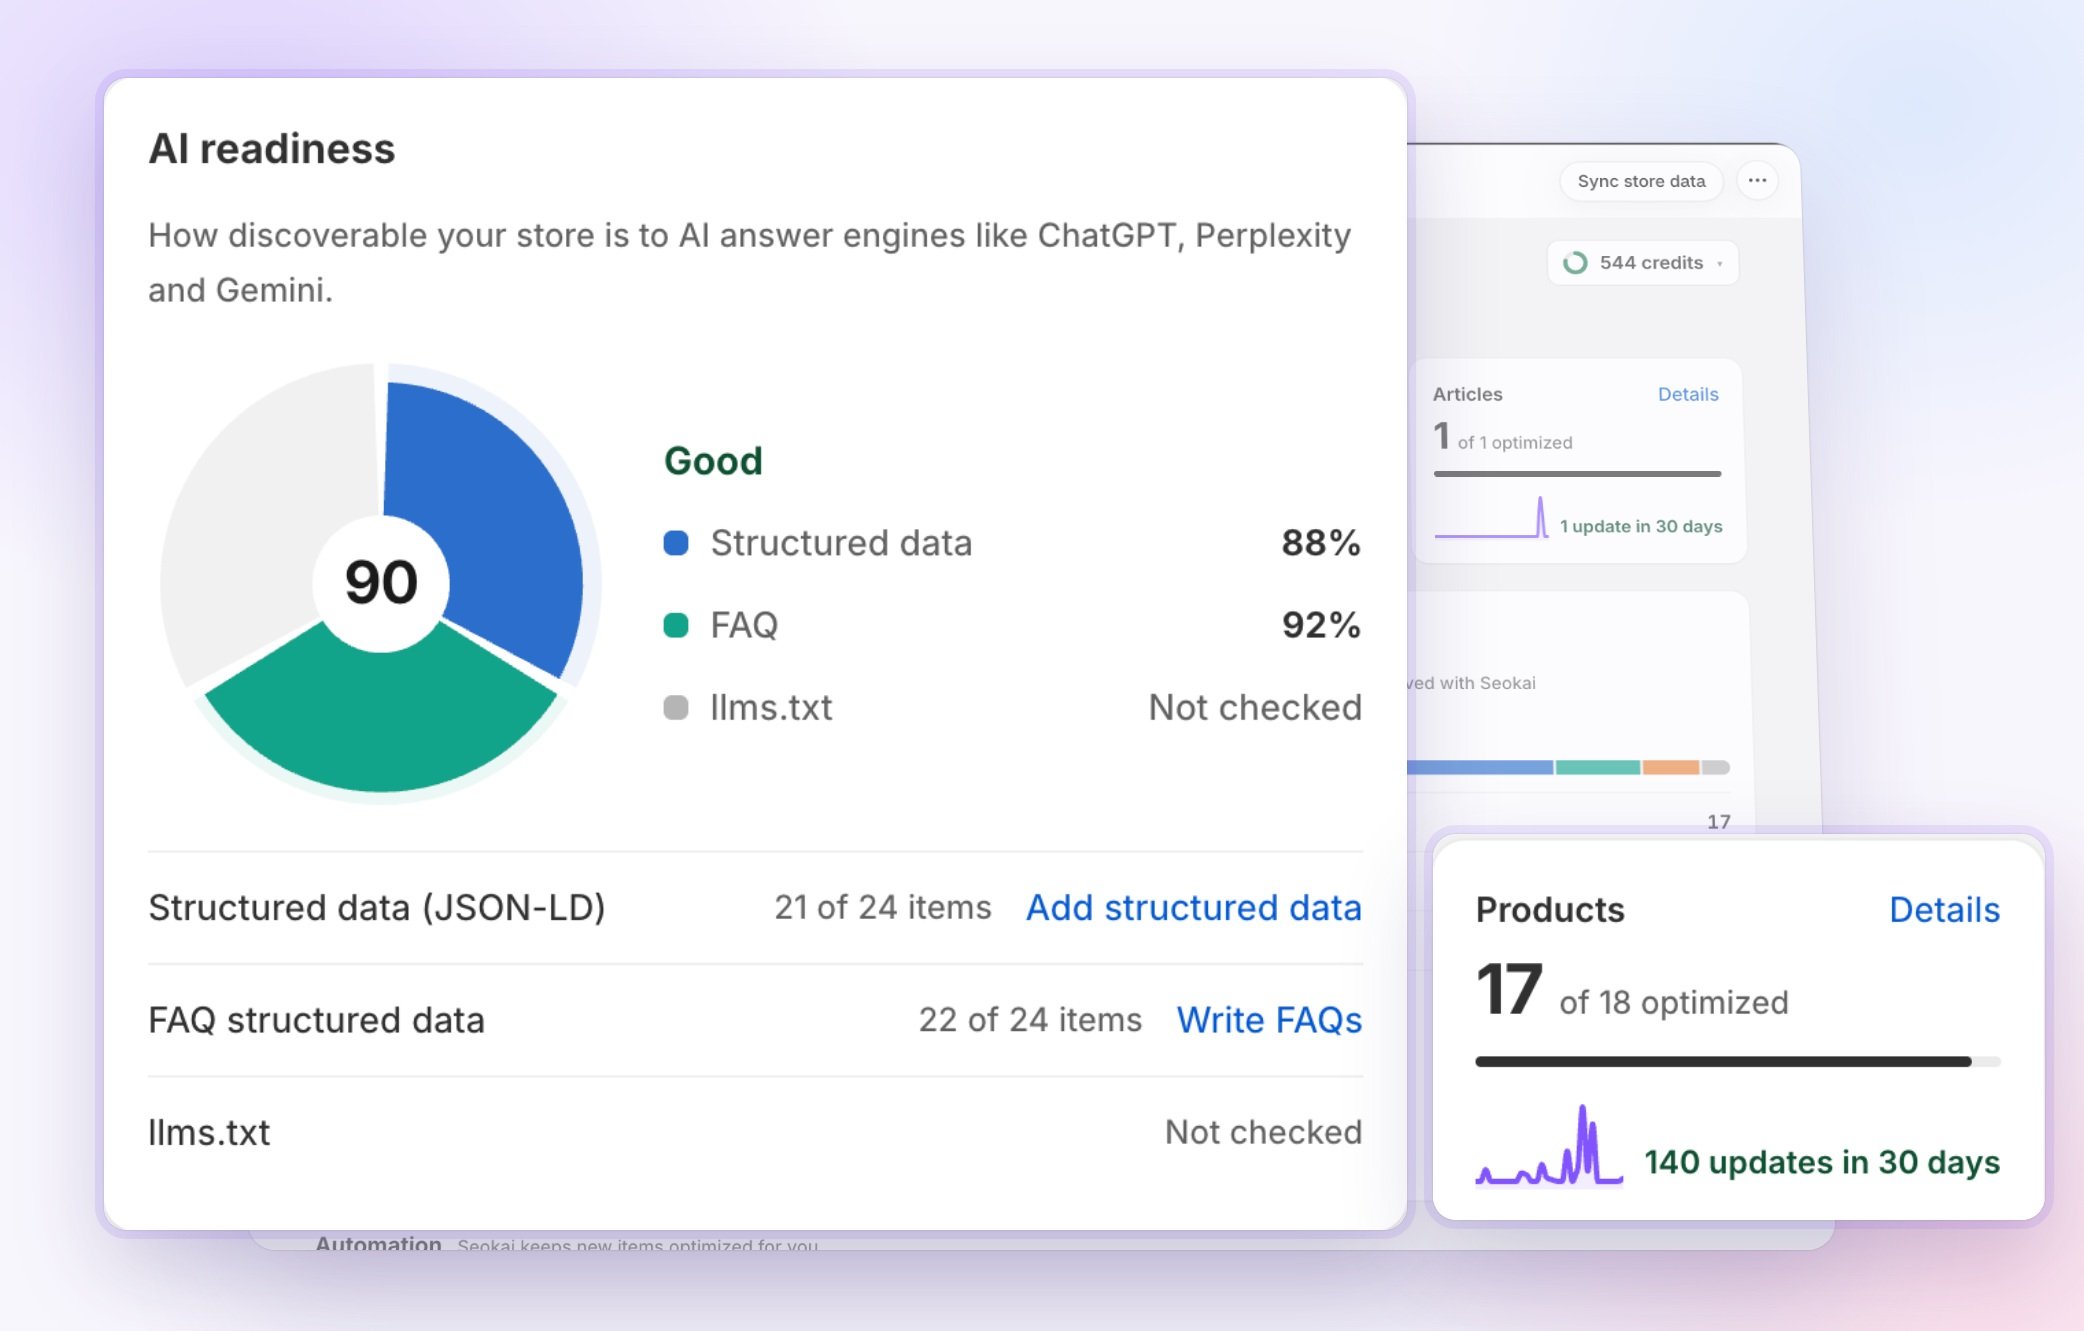This screenshot has width=2084, height=1331.
Task: Click the 'Structured data (JSON-LD)' row label
Action: coord(376,907)
